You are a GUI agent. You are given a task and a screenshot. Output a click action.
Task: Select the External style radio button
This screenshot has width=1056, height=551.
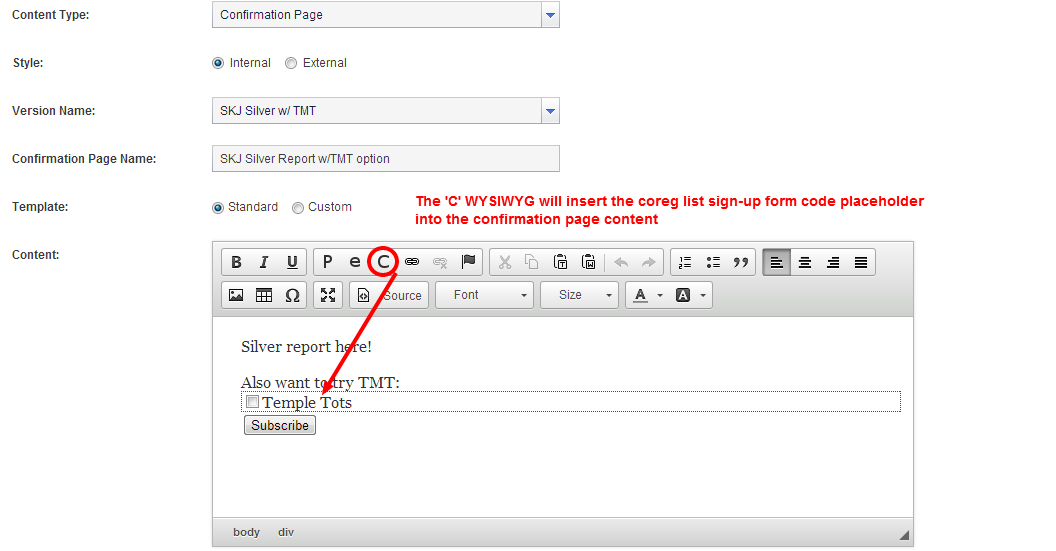291,63
